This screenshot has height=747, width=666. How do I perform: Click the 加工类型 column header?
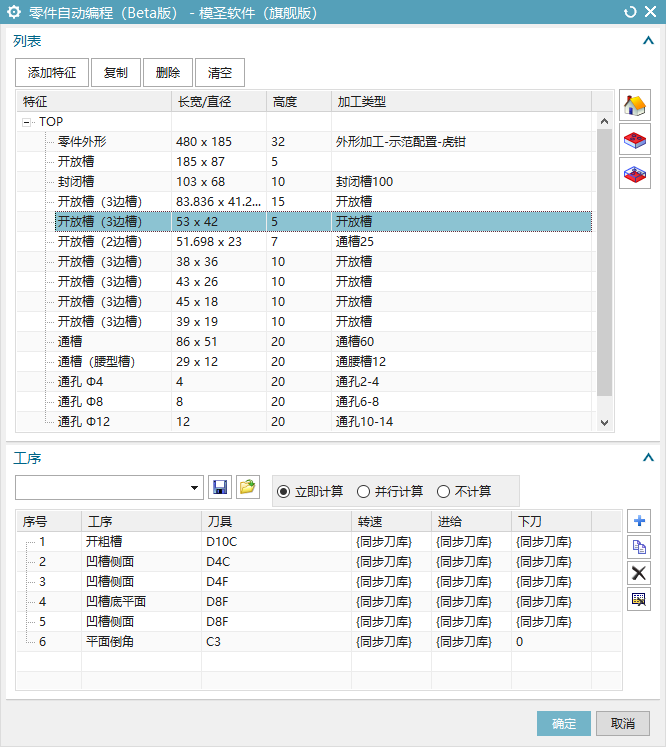[x=461, y=101]
